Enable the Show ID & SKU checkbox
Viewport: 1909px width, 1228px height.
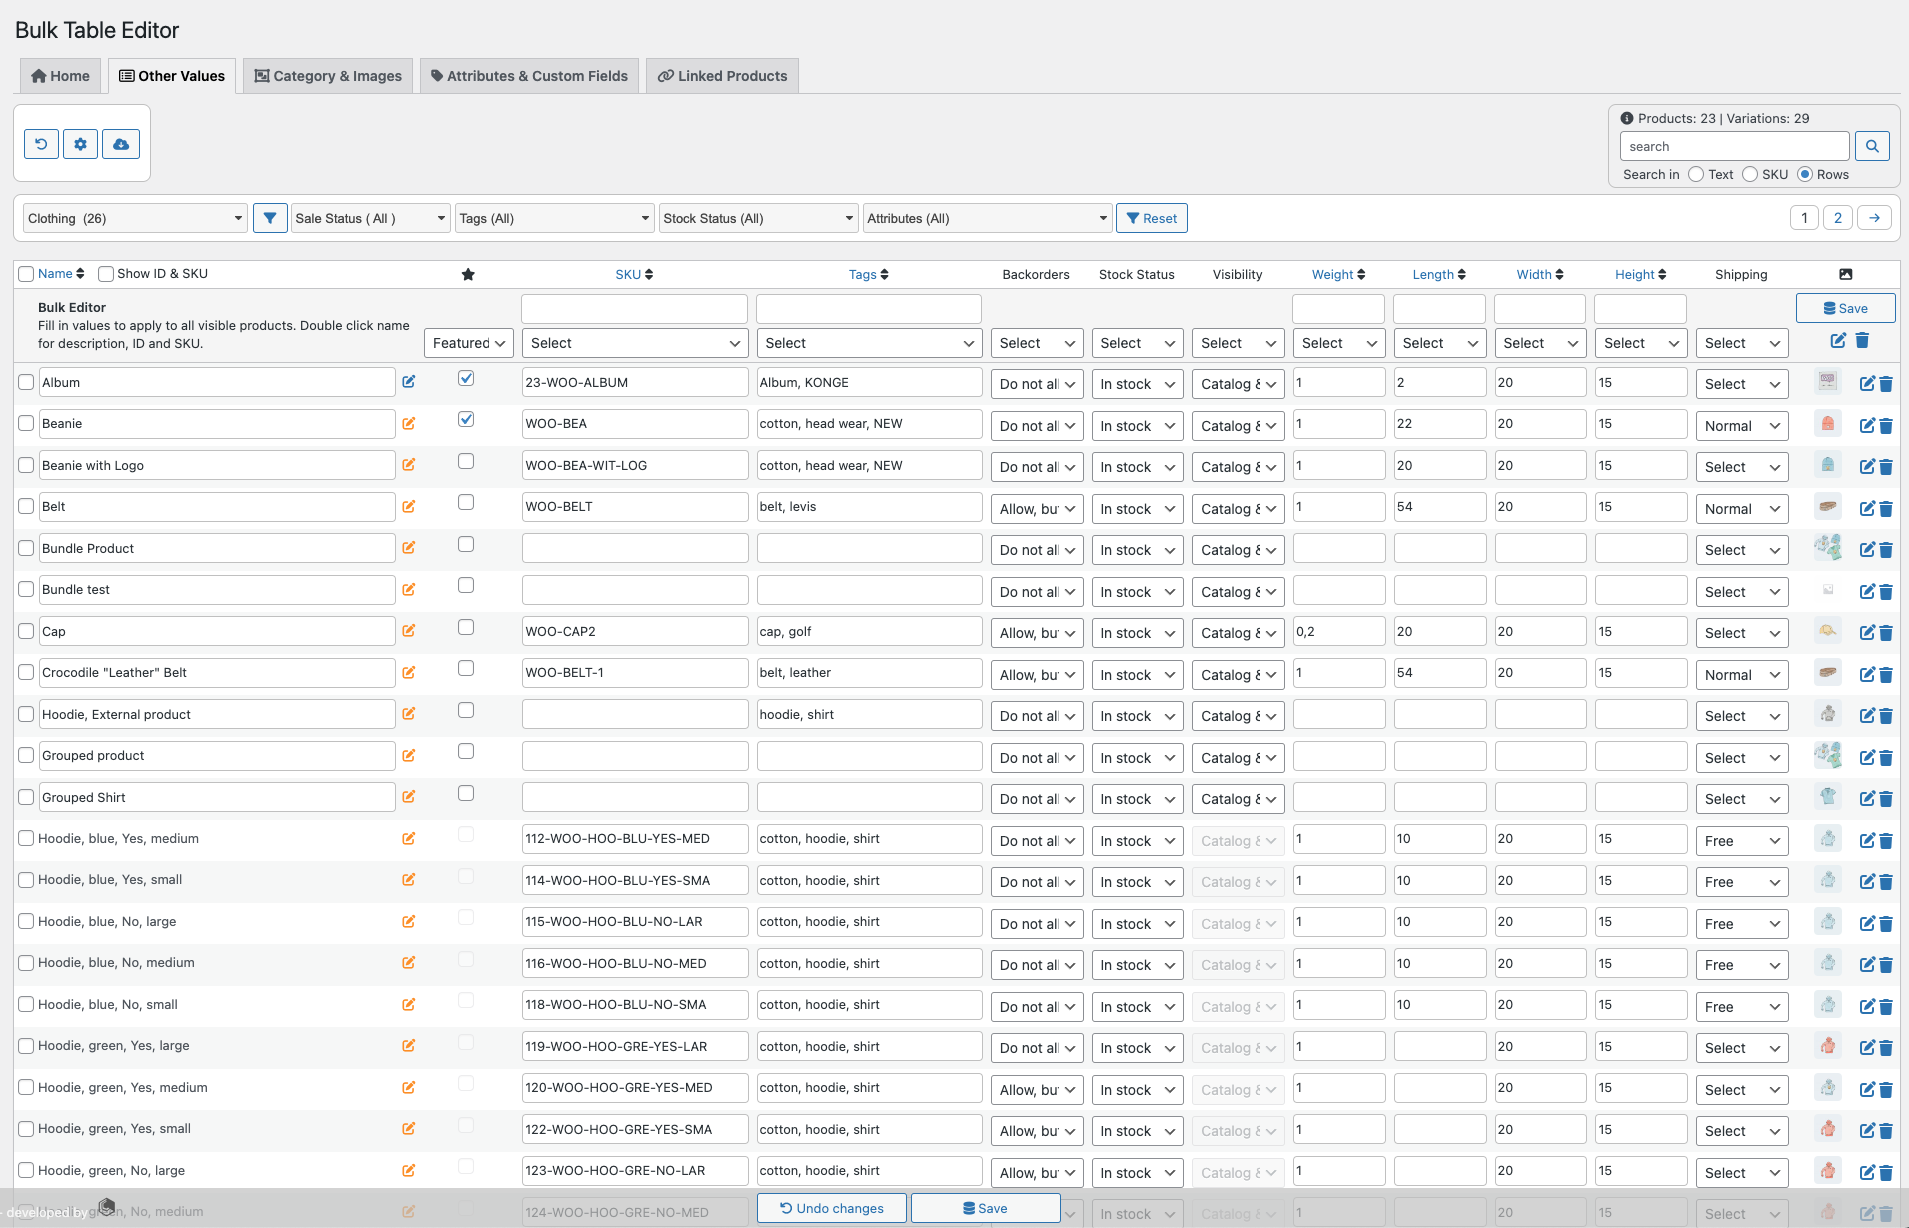tap(105, 273)
